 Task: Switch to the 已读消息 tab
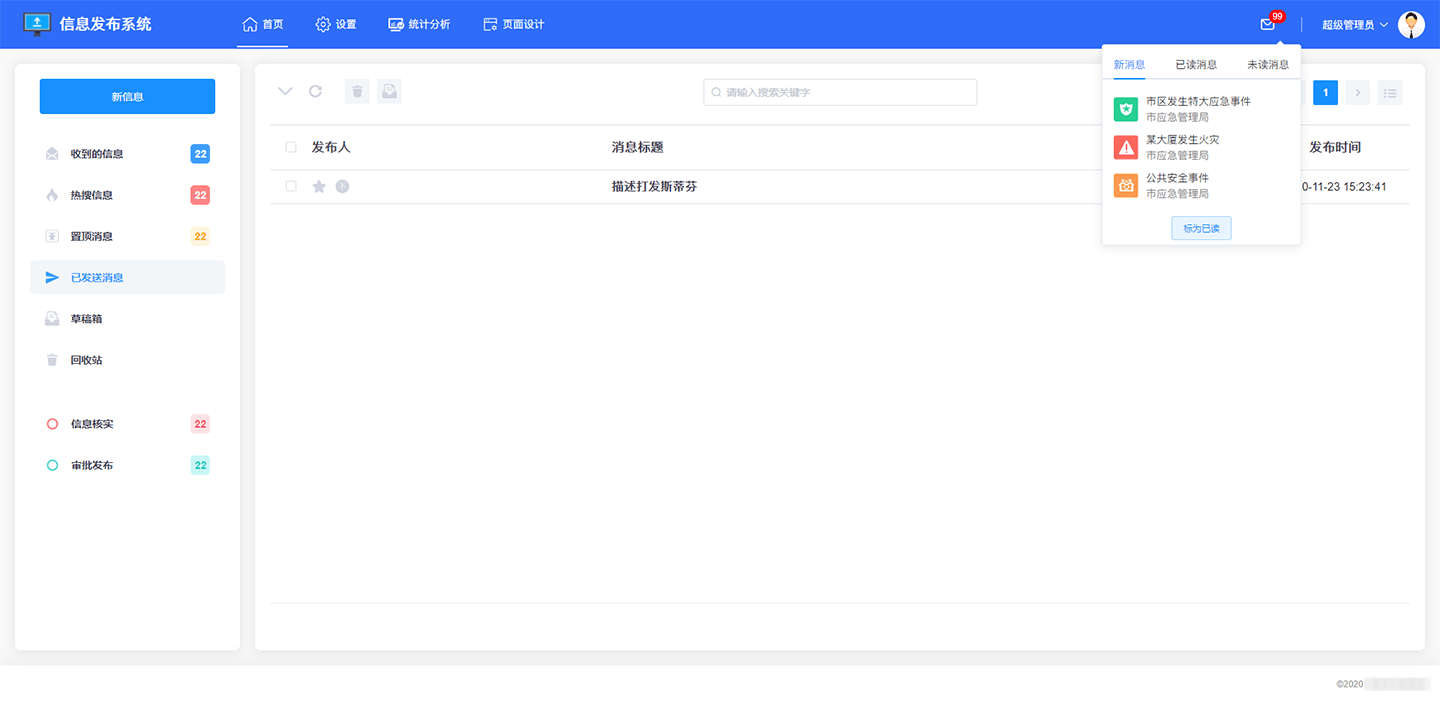point(1196,65)
